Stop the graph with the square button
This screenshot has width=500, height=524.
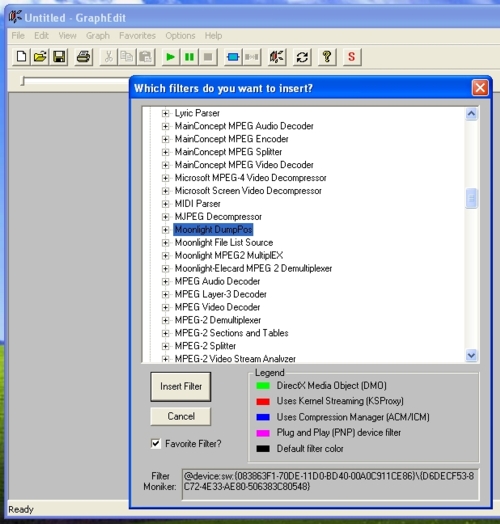click(x=208, y=57)
